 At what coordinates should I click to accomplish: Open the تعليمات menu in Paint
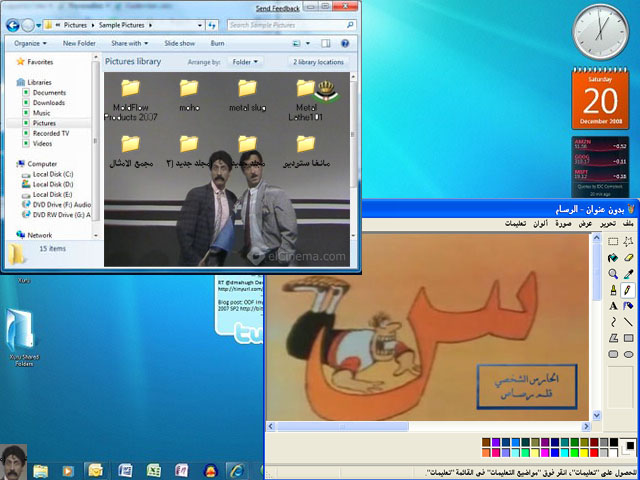(x=515, y=224)
